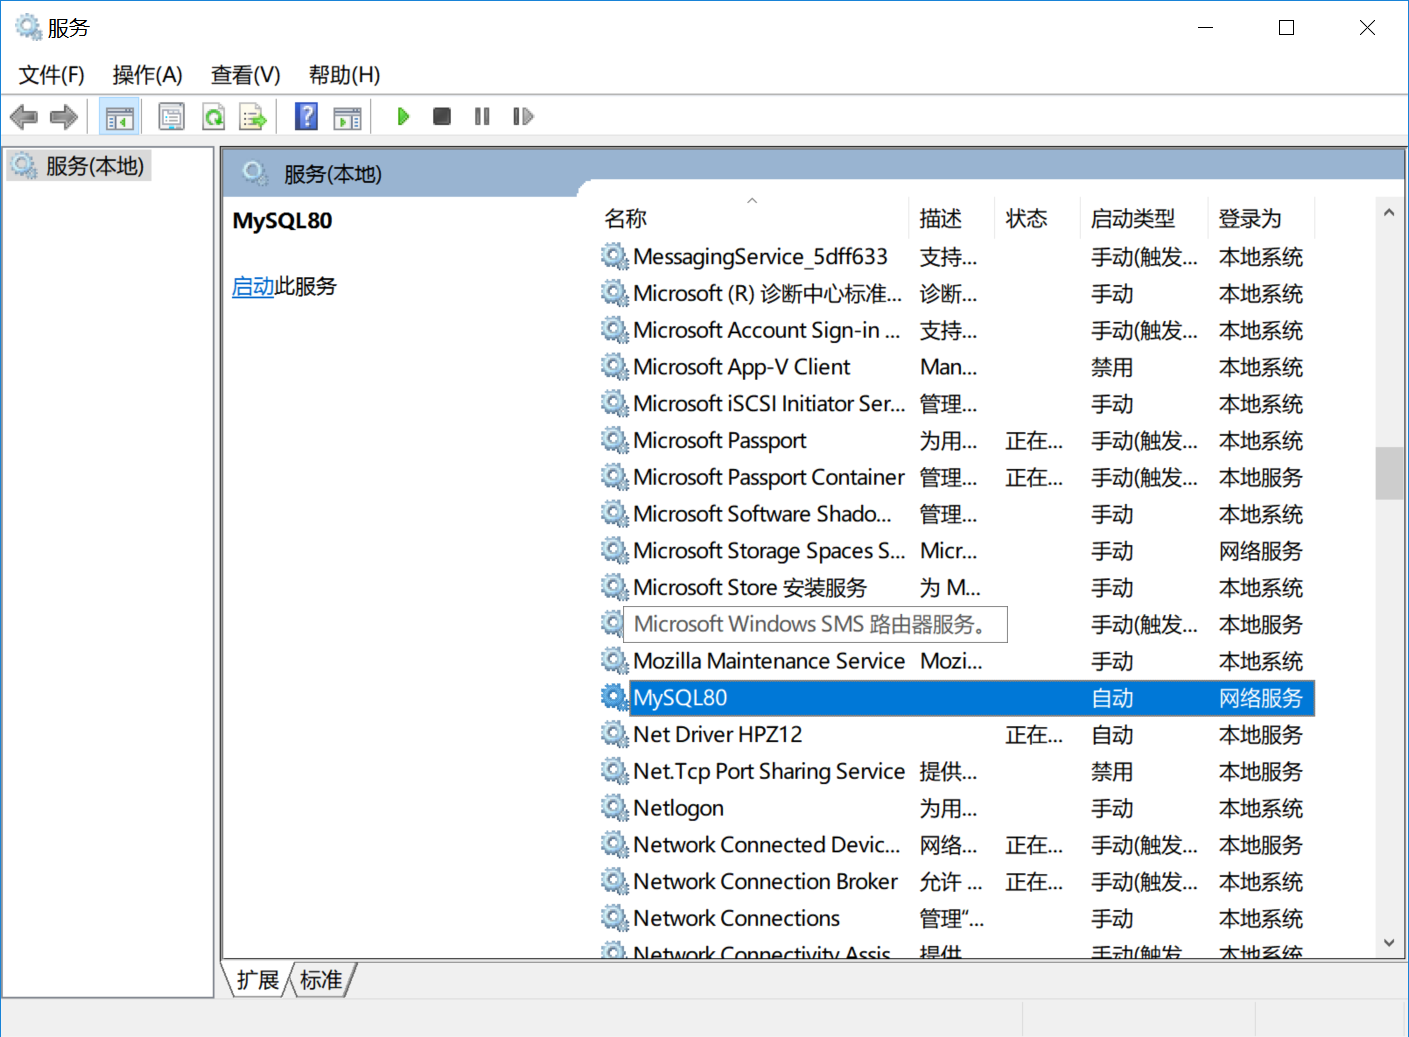Image resolution: width=1409 pixels, height=1037 pixels.
Task: Click the gear icon beside Microsoft Store 安装服务
Action: tap(614, 587)
